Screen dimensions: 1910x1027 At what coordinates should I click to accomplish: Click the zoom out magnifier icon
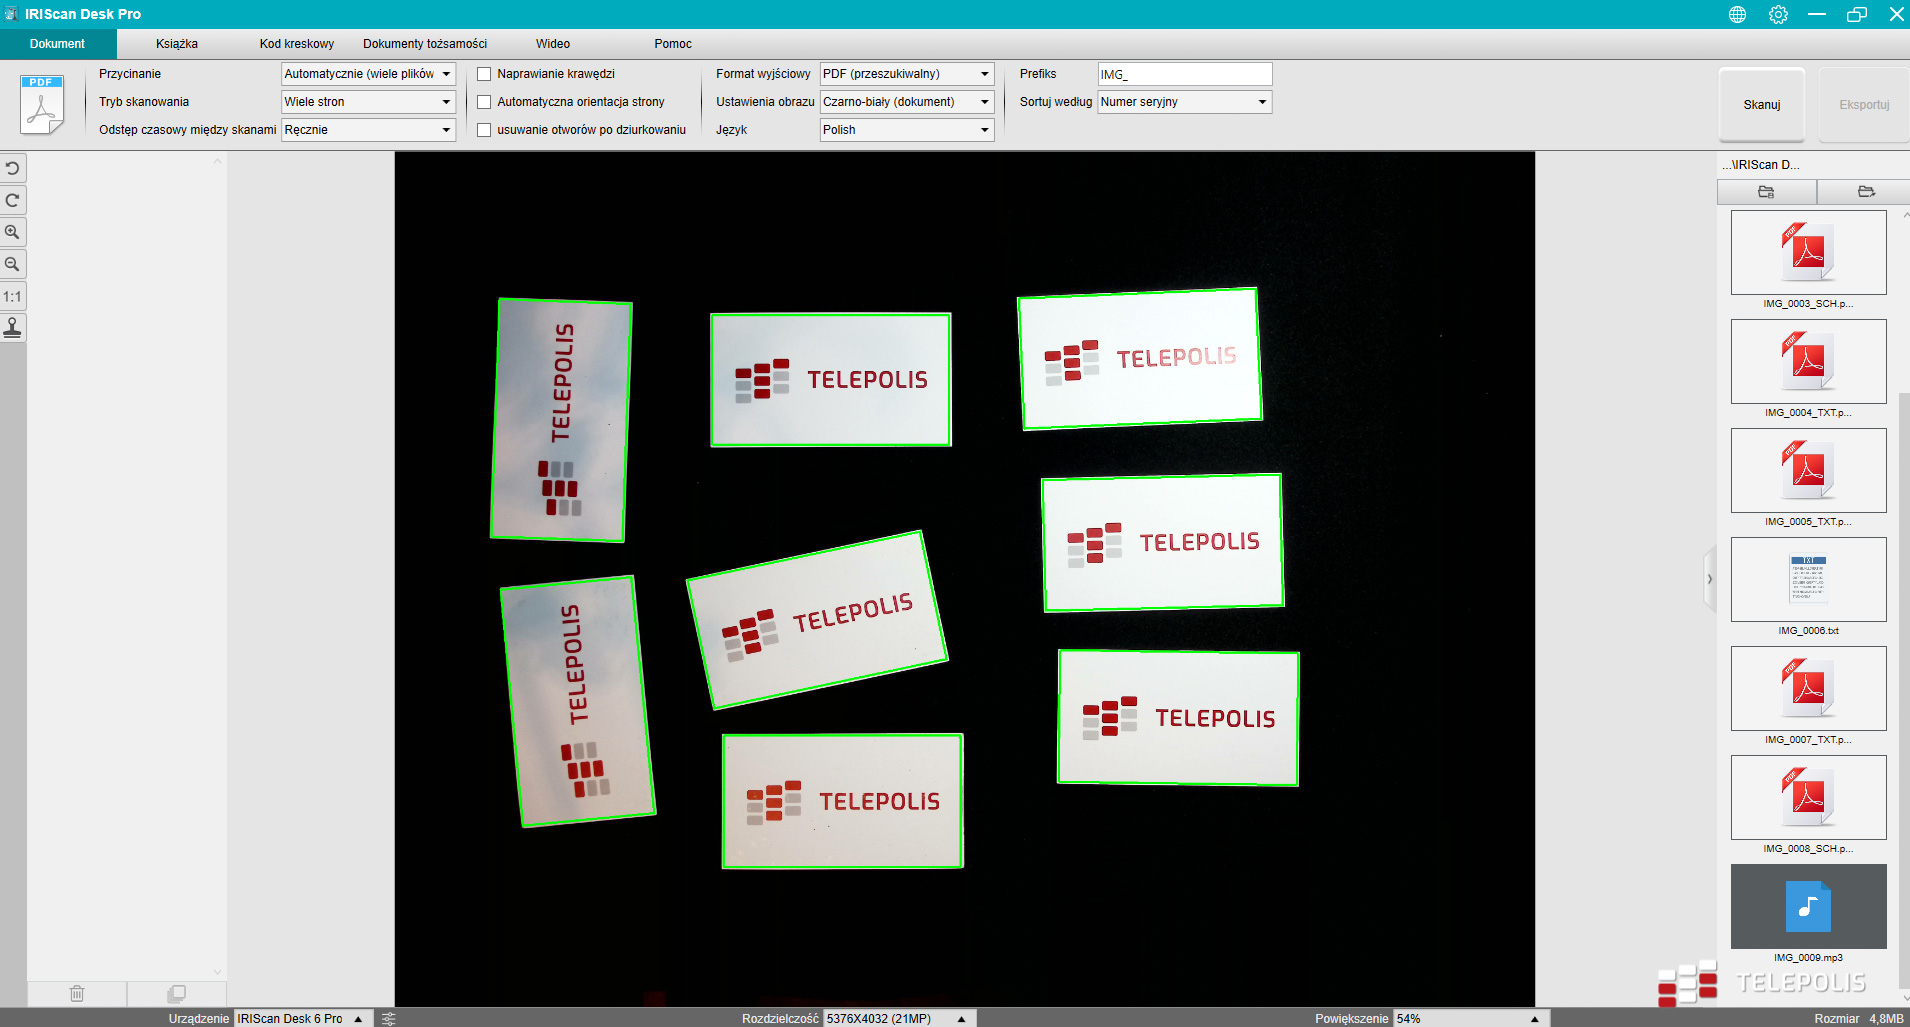click(12, 264)
